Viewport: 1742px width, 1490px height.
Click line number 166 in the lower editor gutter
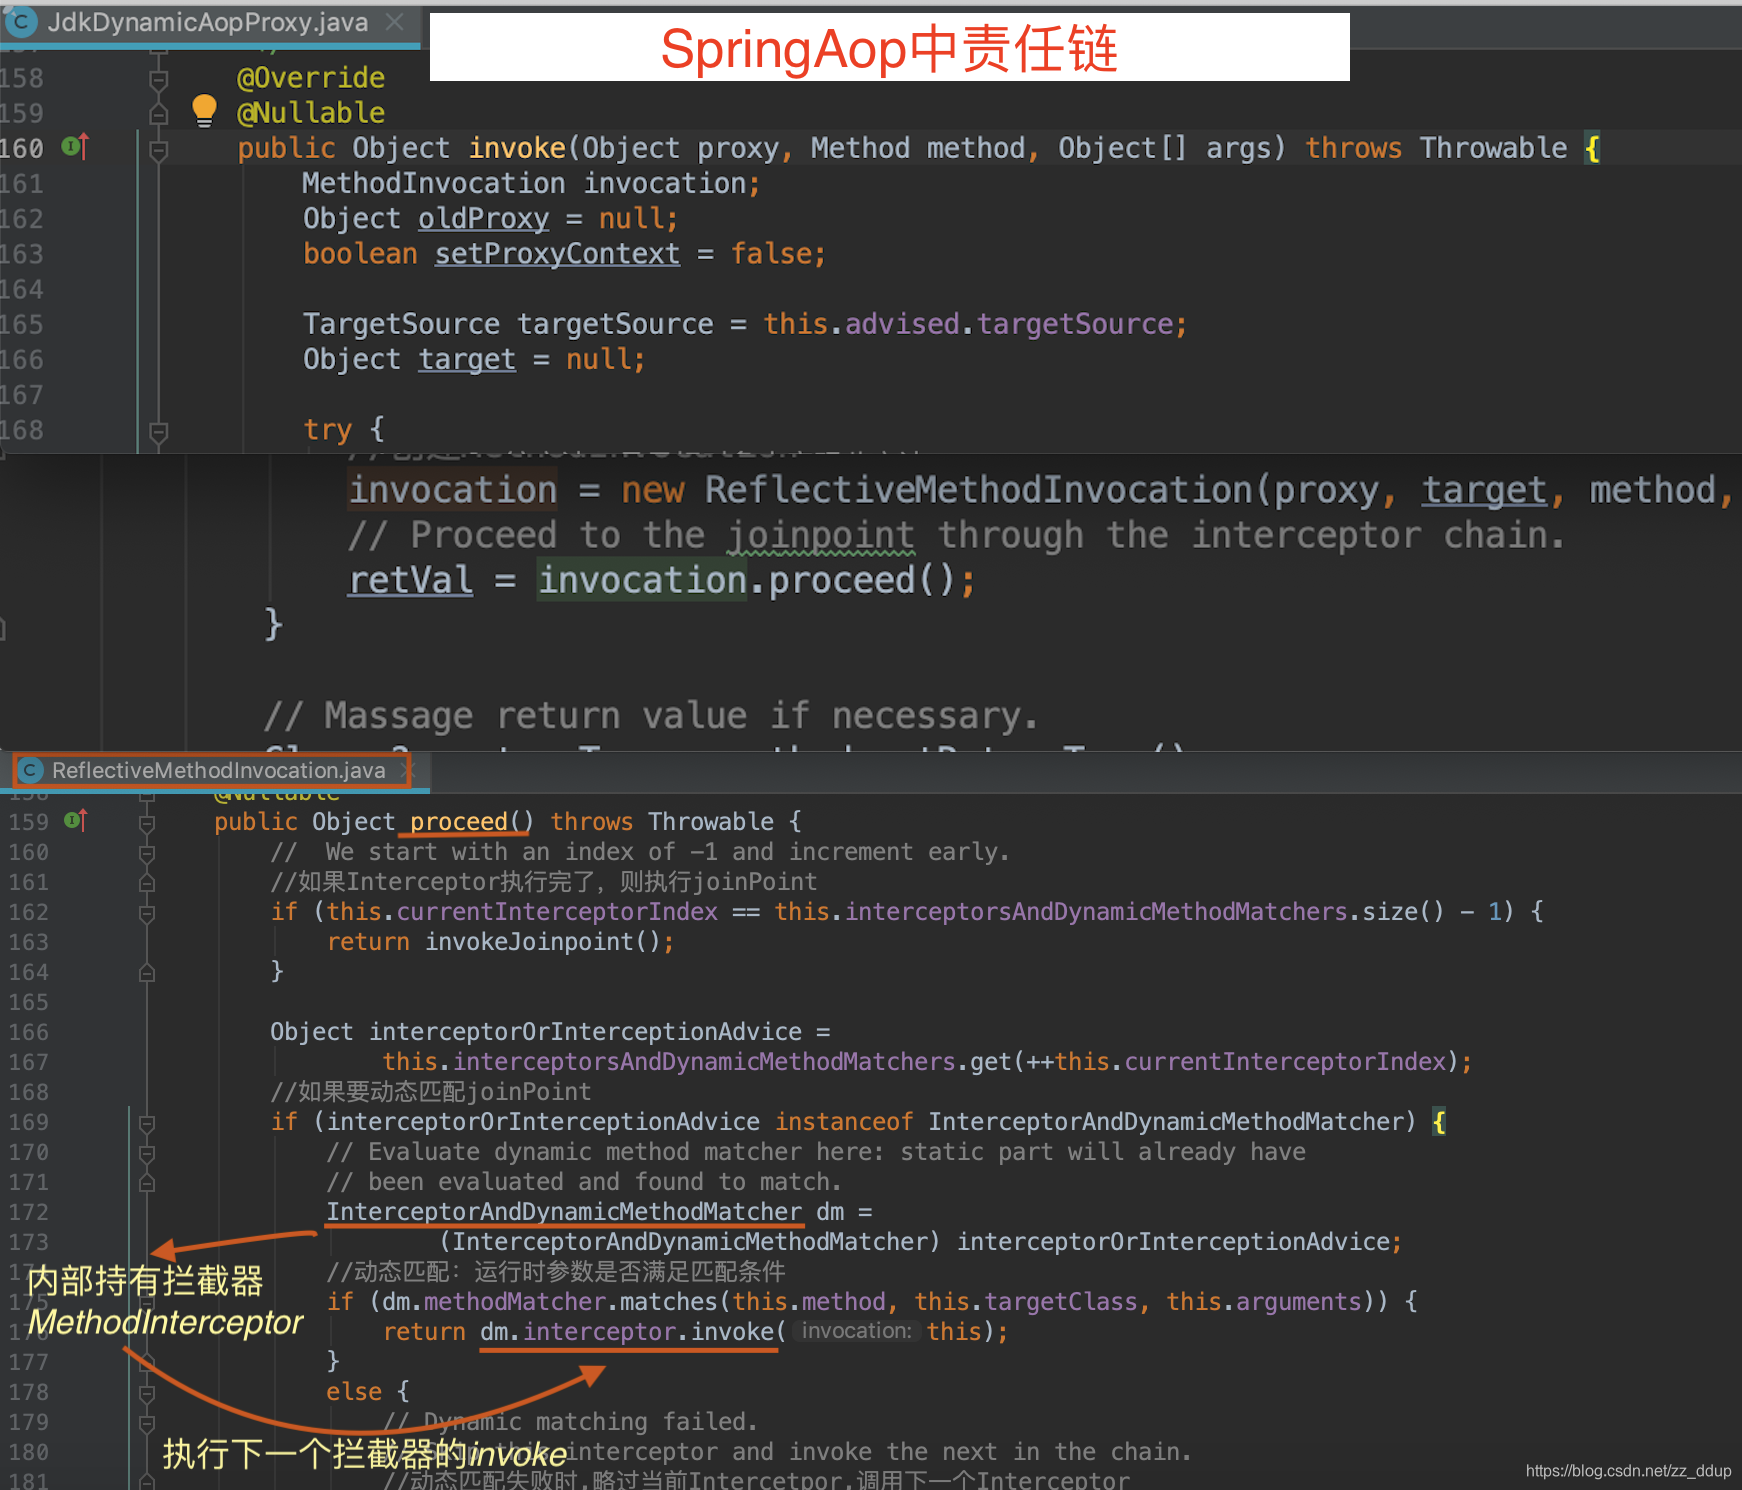(28, 1032)
